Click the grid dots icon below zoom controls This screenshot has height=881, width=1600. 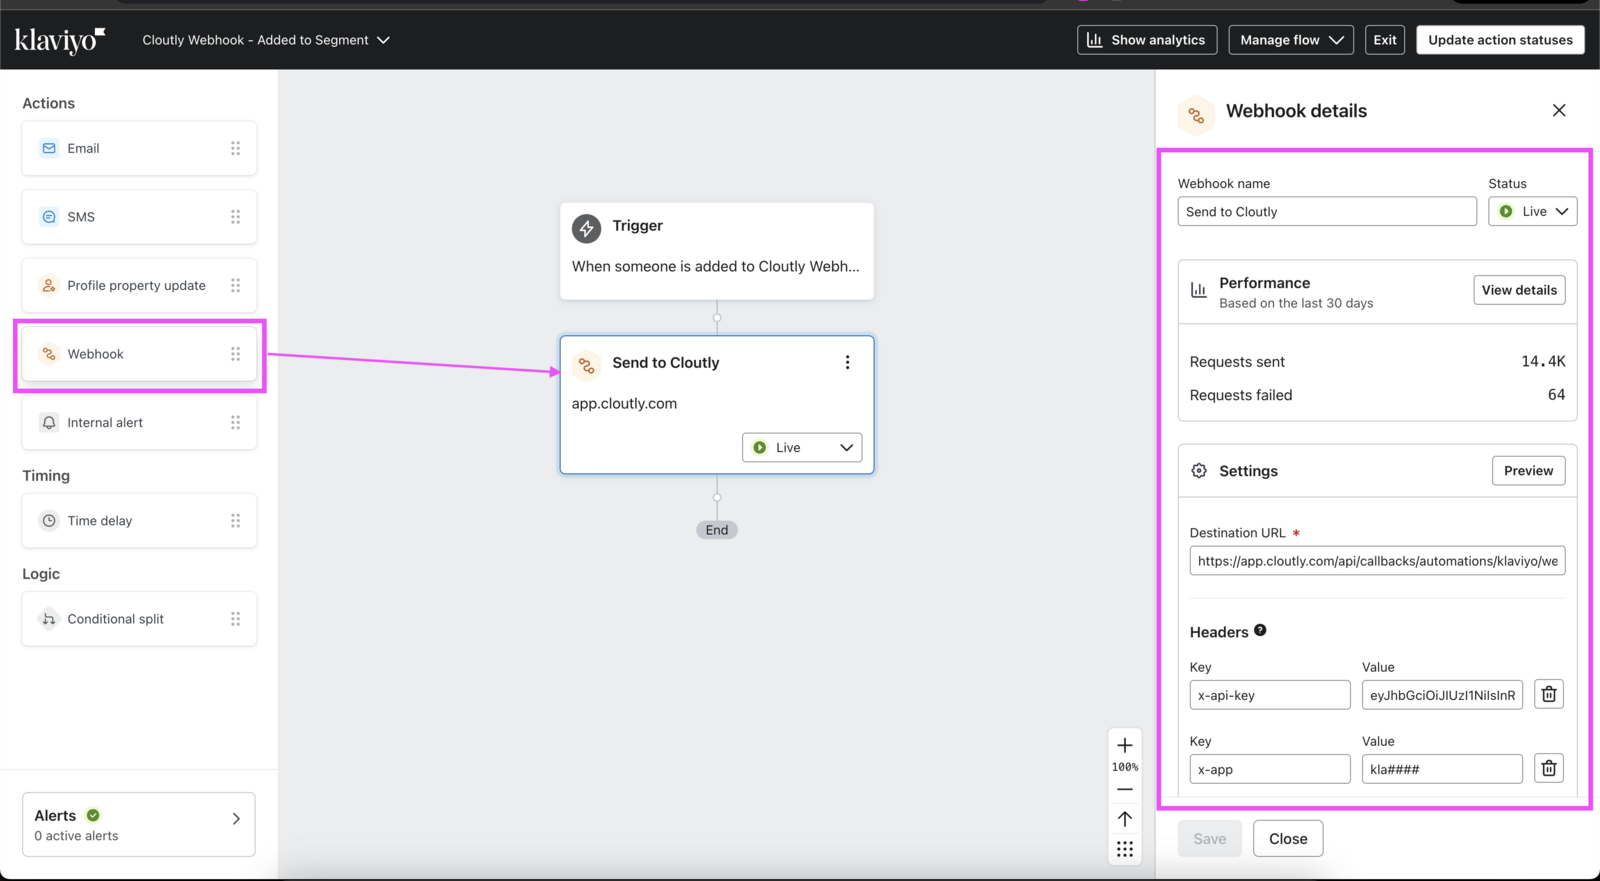tap(1124, 849)
